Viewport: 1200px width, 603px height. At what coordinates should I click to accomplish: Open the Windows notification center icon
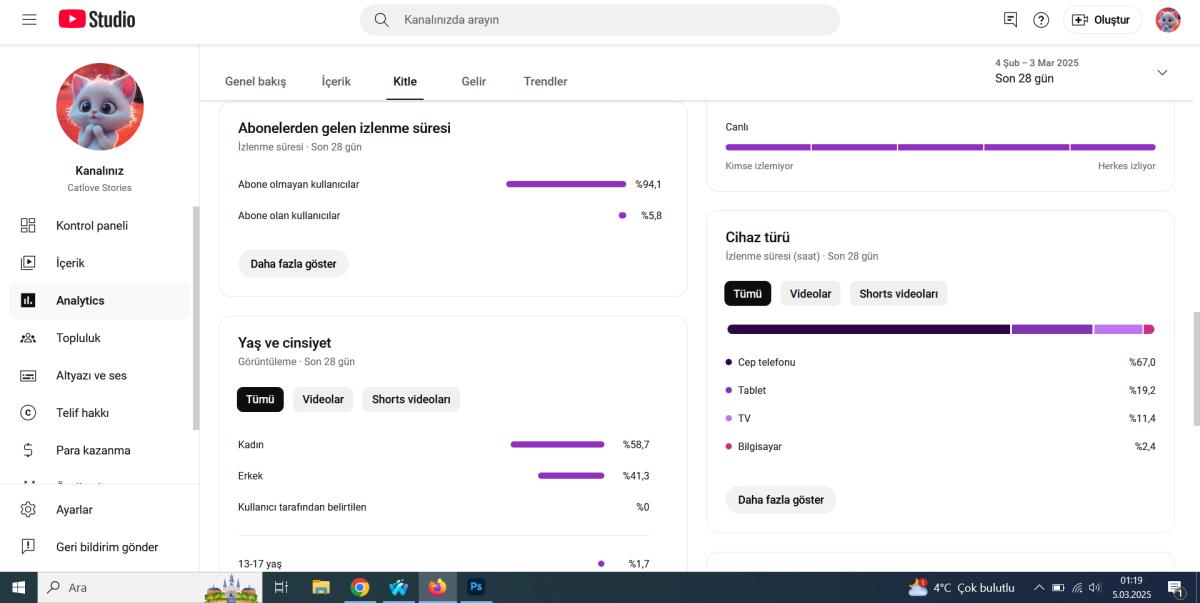(x=1177, y=588)
